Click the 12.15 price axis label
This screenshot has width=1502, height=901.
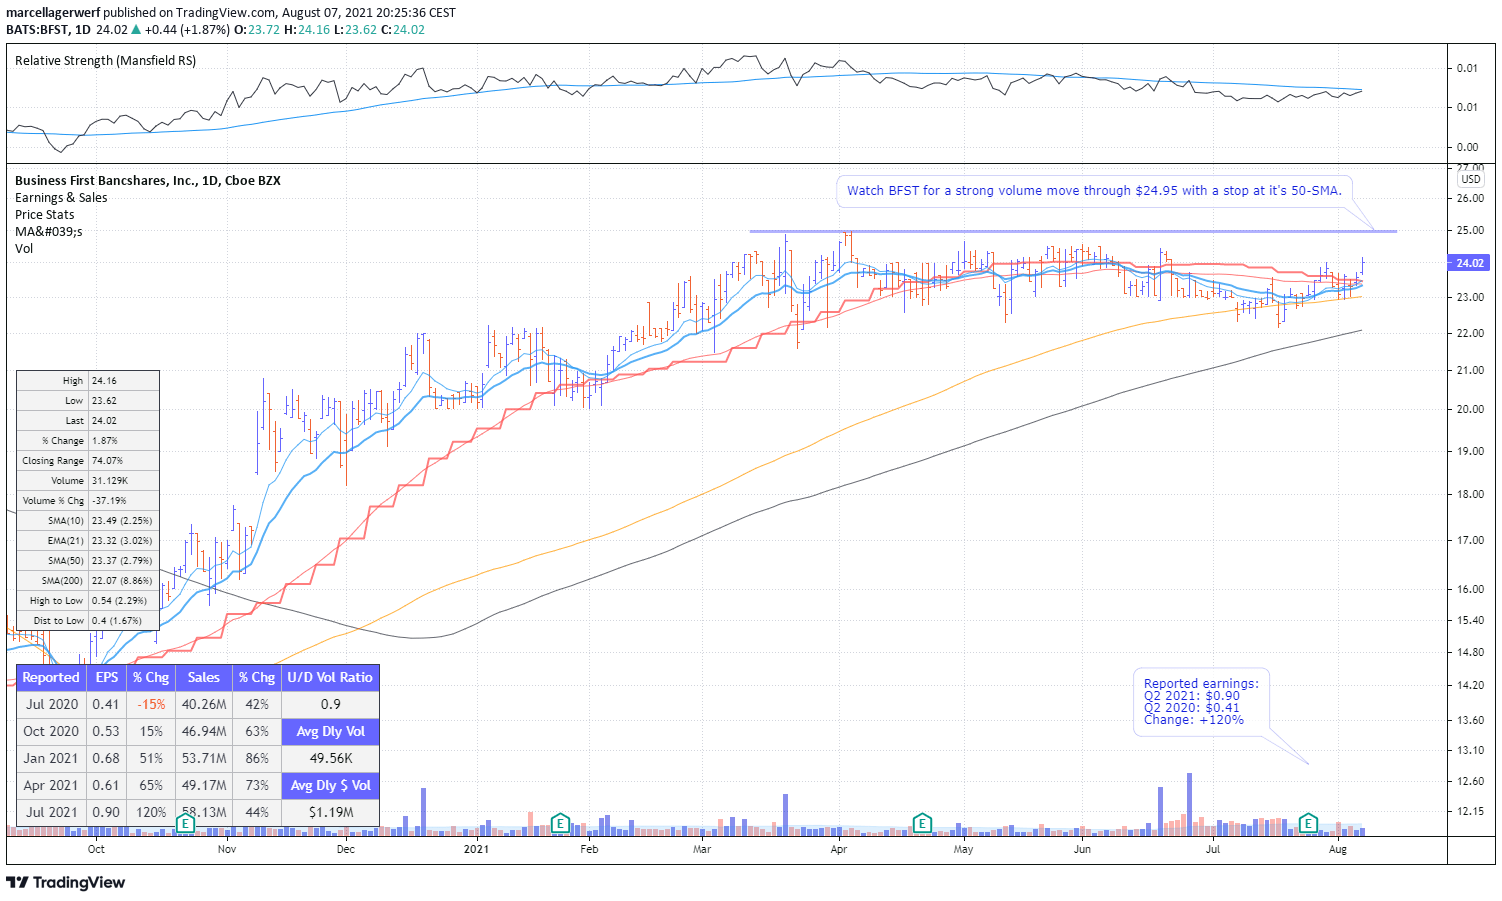(1471, 811)
